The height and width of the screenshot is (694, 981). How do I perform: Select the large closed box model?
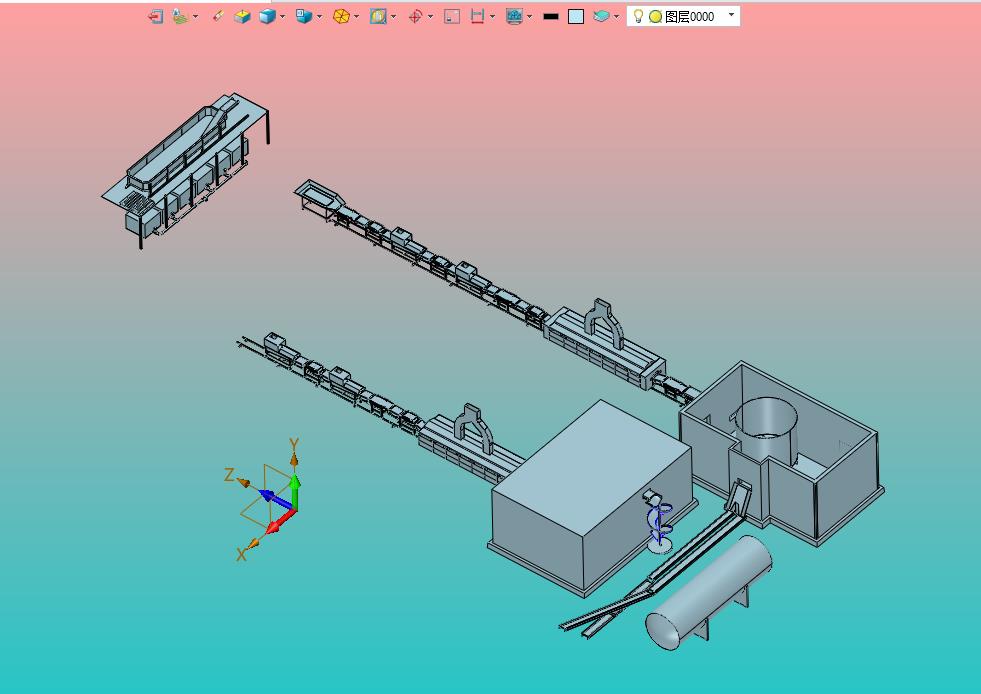click(x=591, y=497)
